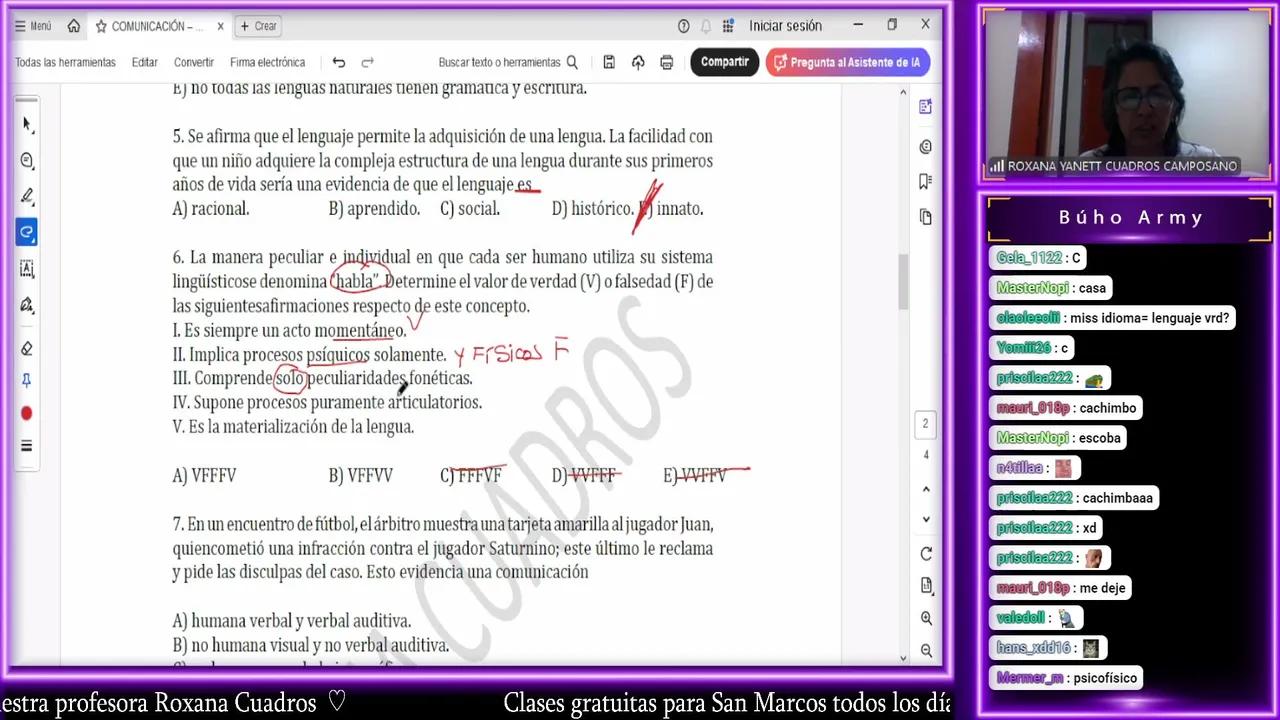Star the COMUNICACIÓN document tab
This screenshot has height=720, width=1280.
coord(101,26)
